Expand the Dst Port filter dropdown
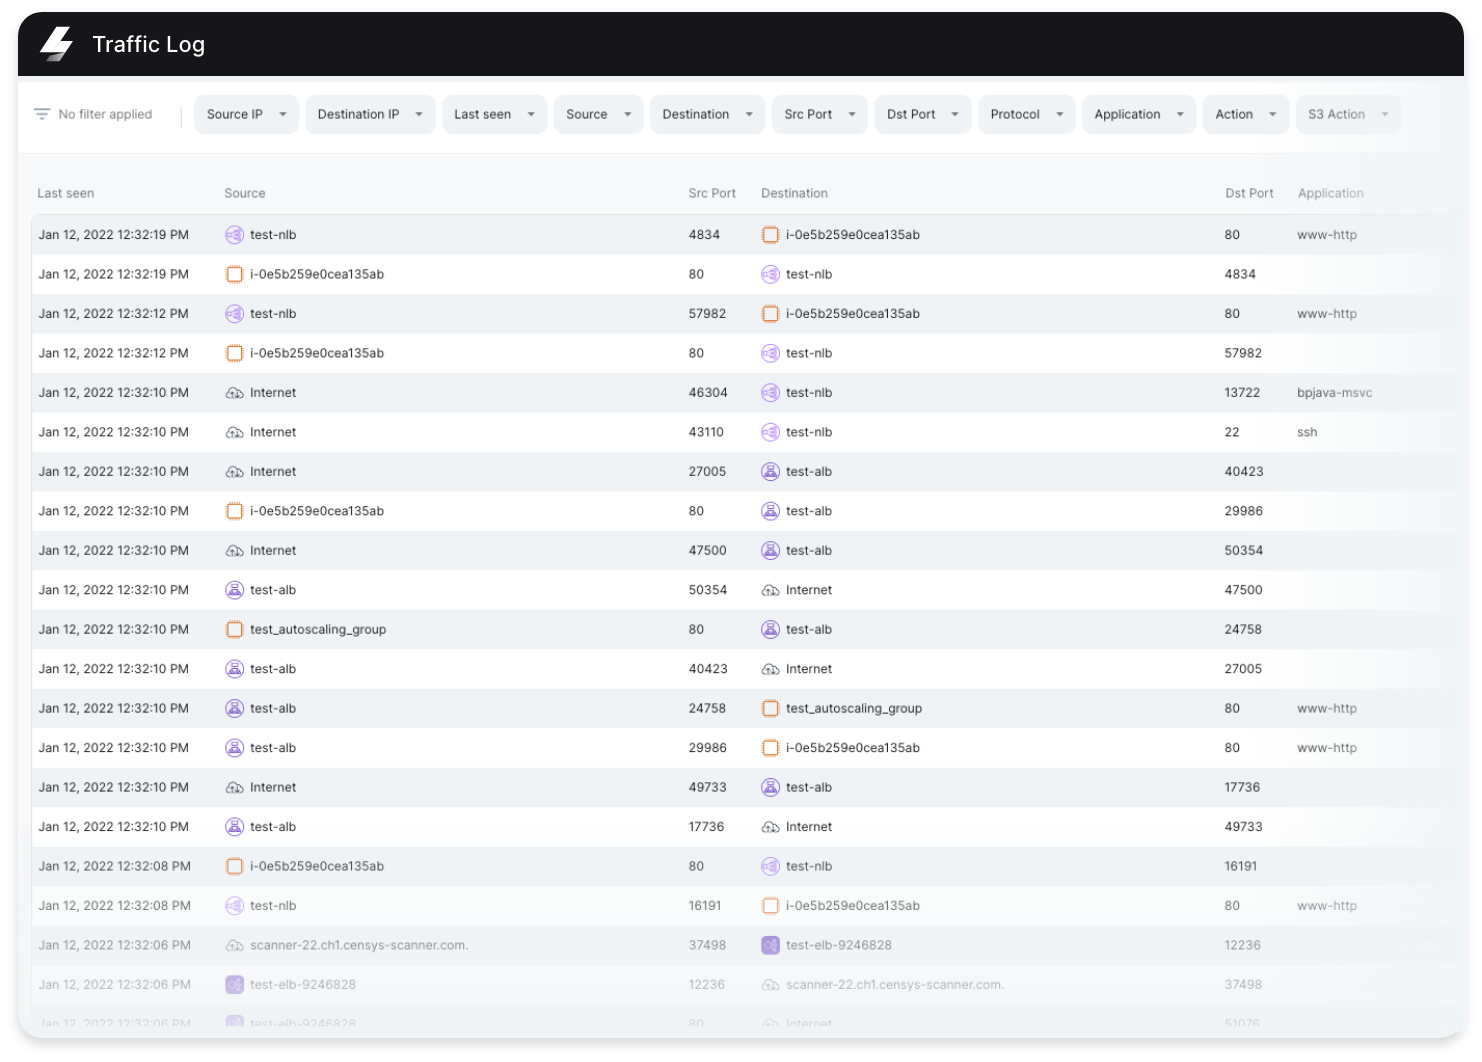The image size is (1482, 1062). [x=923, y=114]
